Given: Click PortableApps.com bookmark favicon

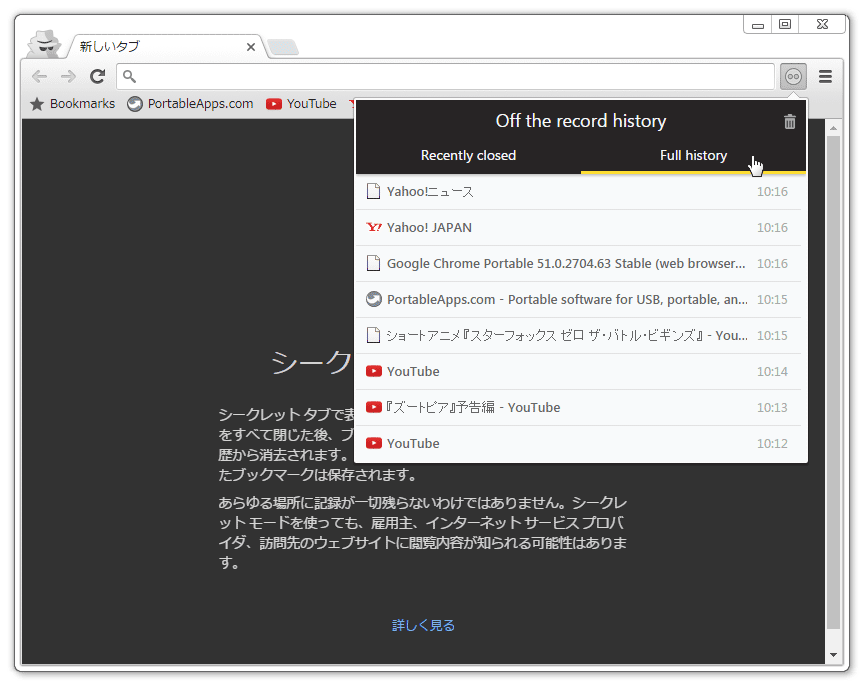Looking at the screenshot, I should (135, 104).
